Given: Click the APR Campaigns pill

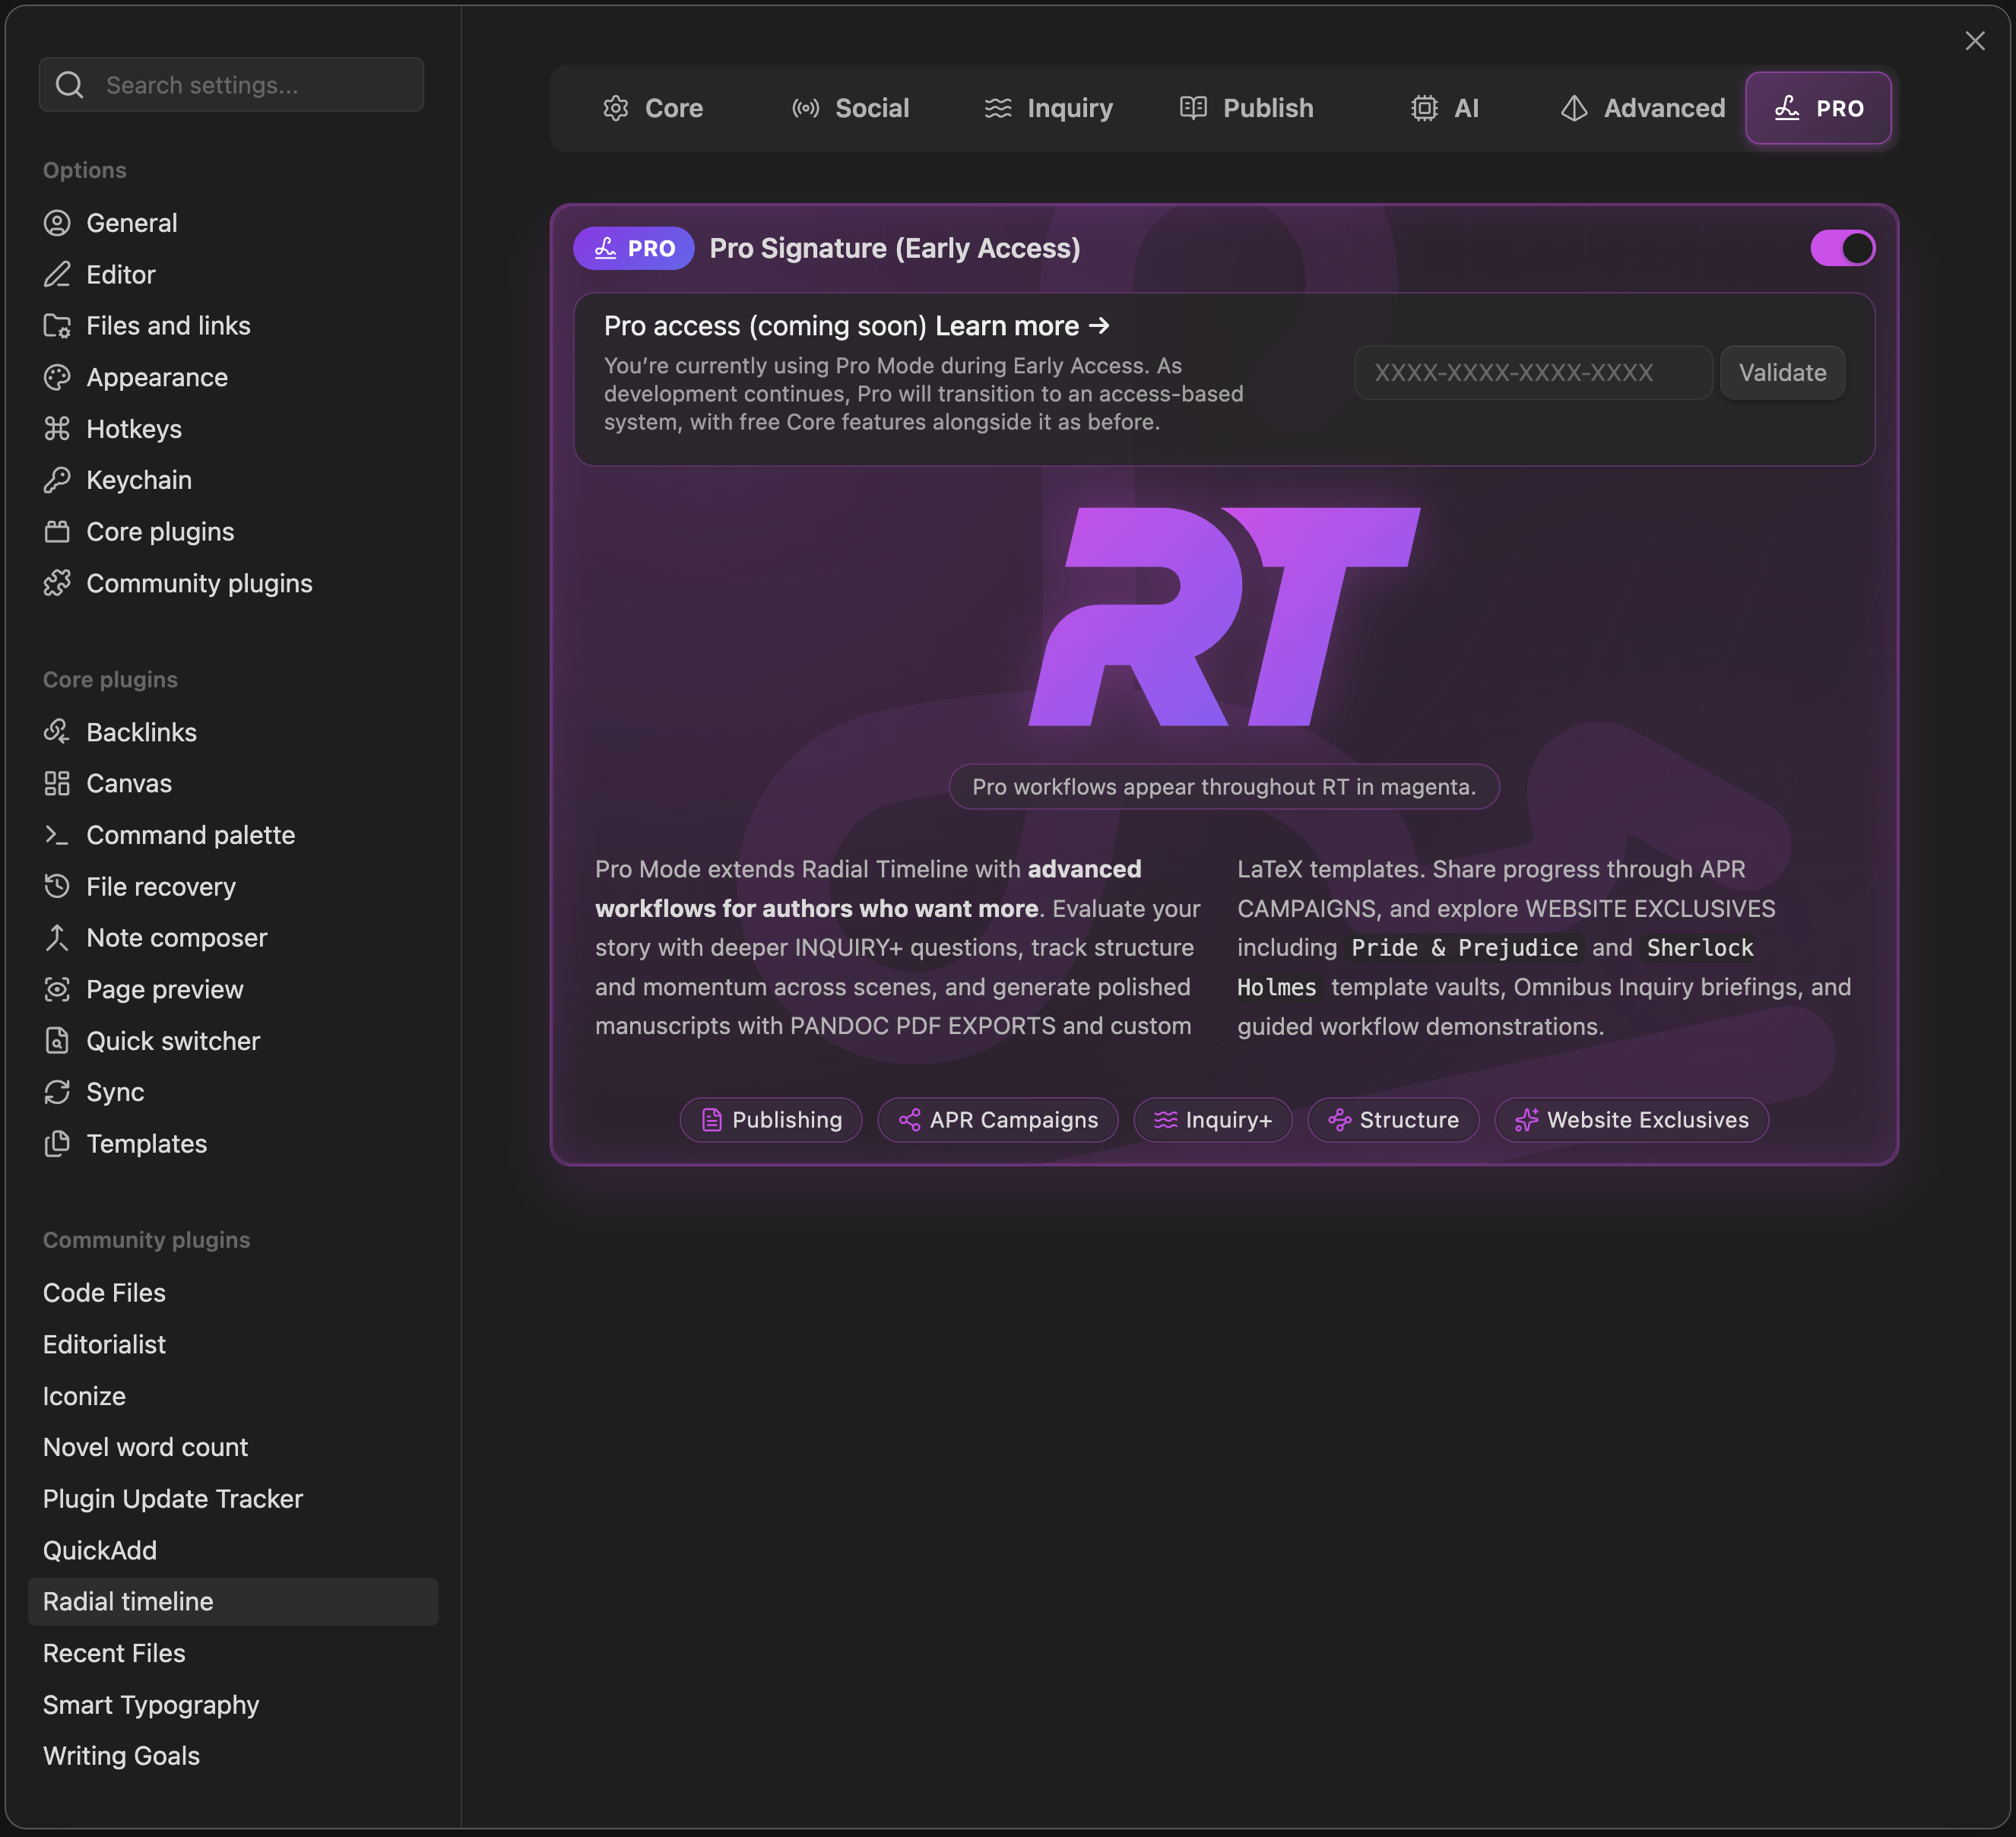Looking at the screenshot, I should coord(998,1120).
